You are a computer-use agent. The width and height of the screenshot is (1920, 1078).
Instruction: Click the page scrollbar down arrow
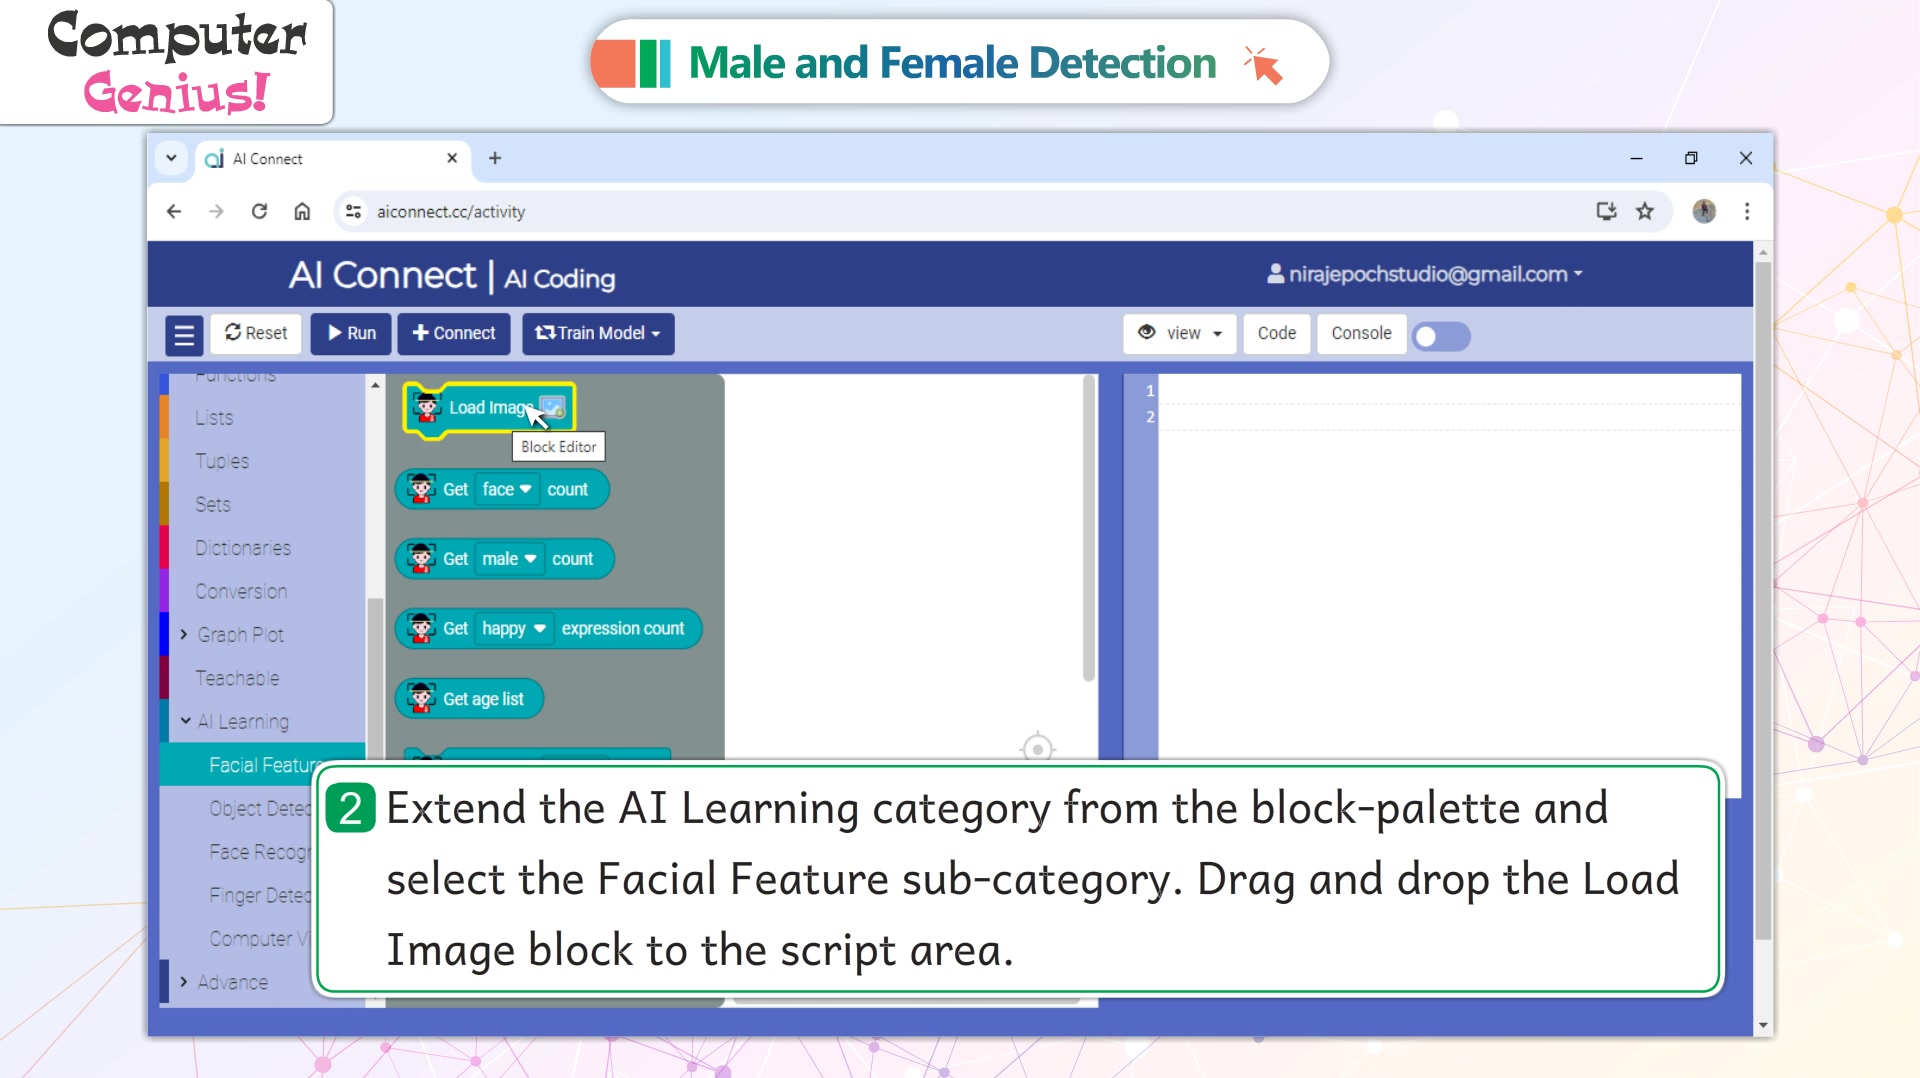[1763, 1025]
